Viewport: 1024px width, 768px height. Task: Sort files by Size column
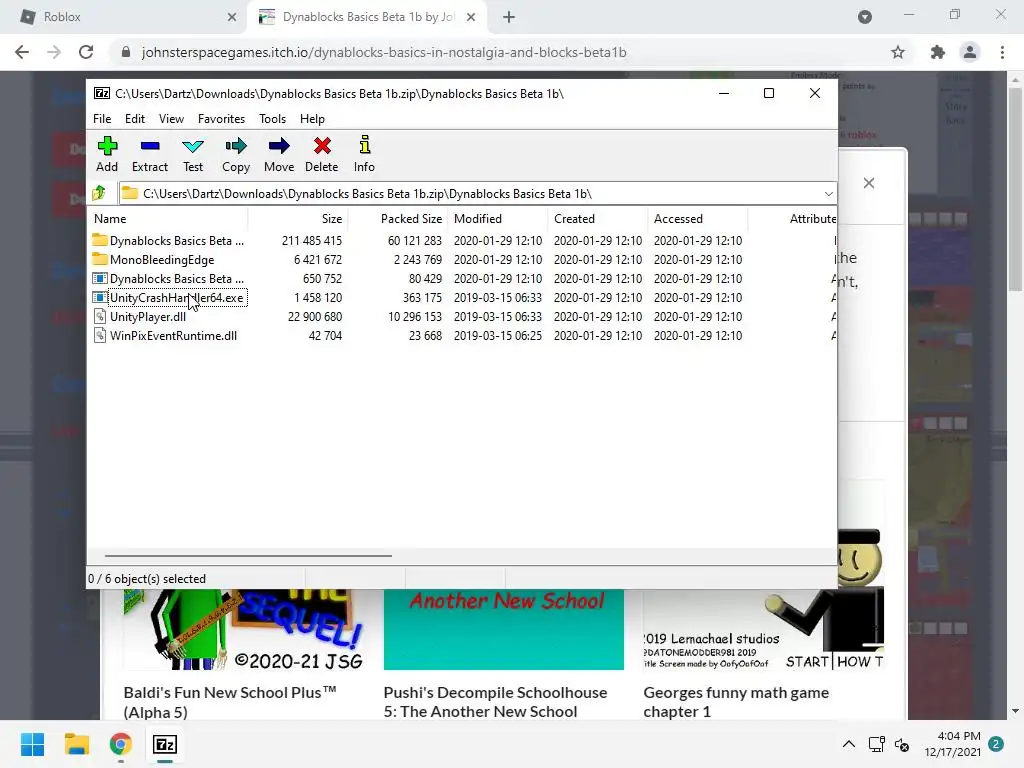298,219
